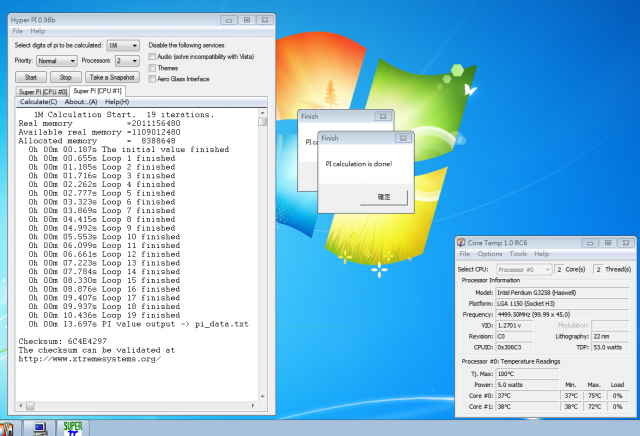Click the Lithography field 22 nm
640x436 pixels.
(x=610, y=336)
